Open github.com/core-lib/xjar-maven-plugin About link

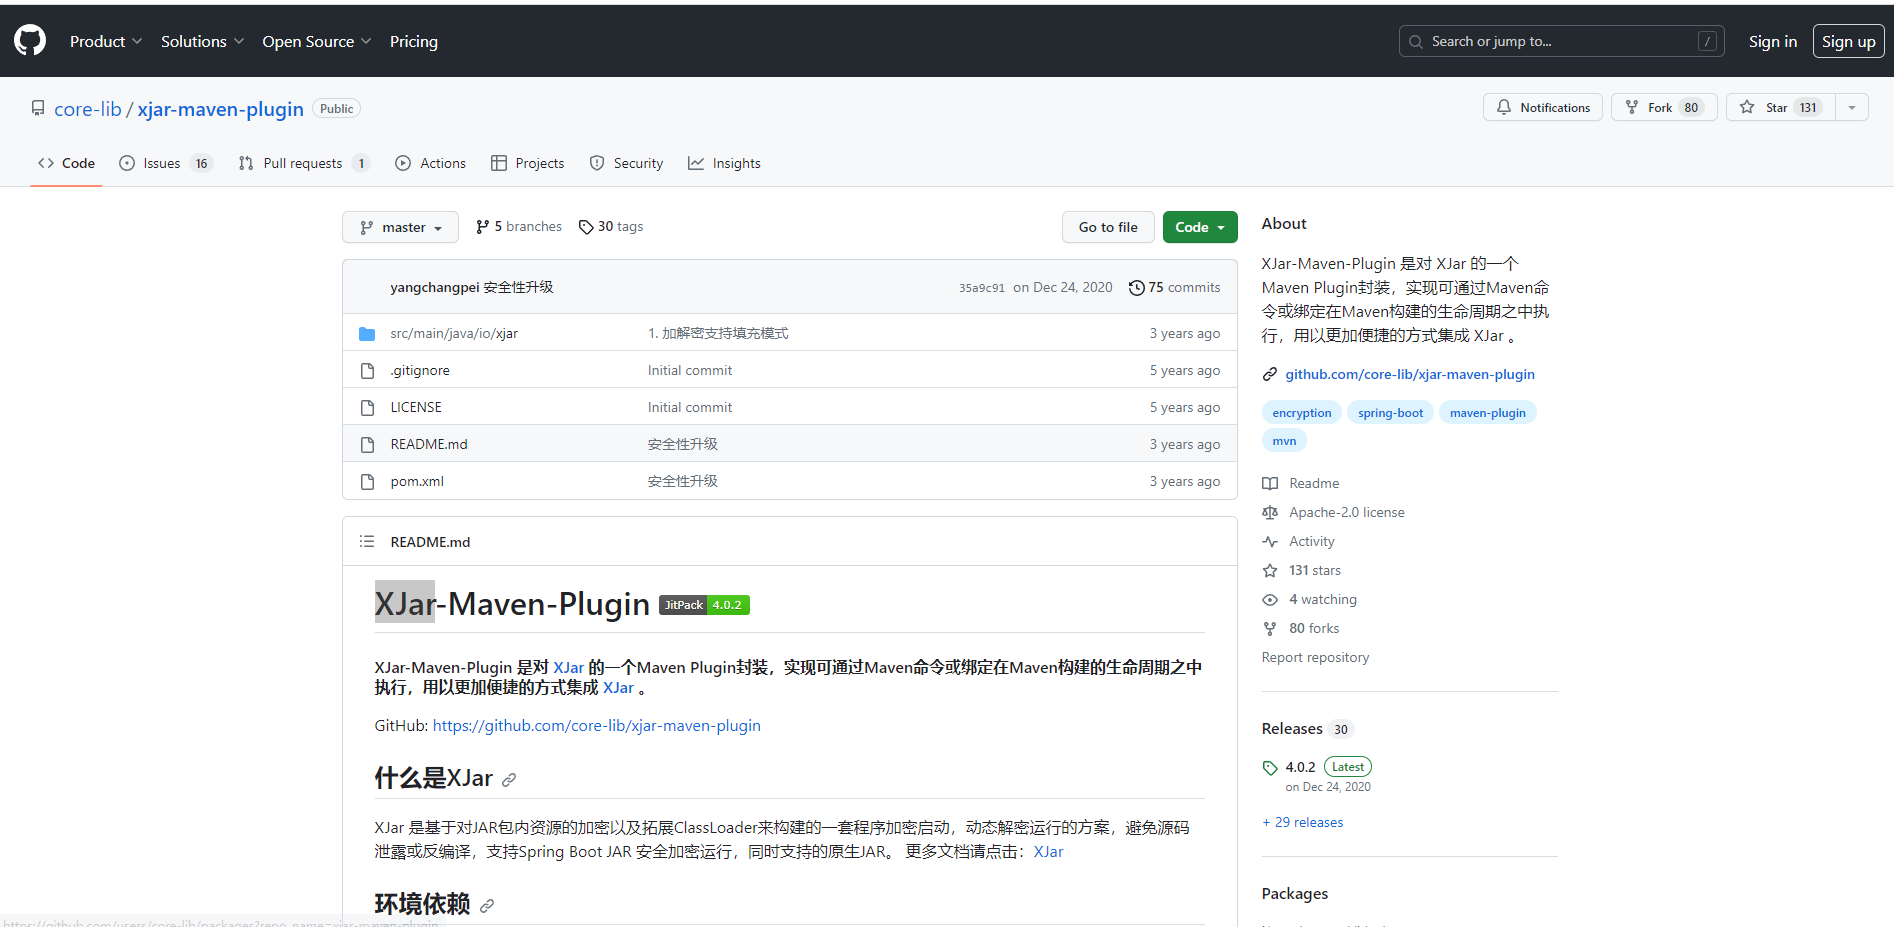pos(1410,374)
